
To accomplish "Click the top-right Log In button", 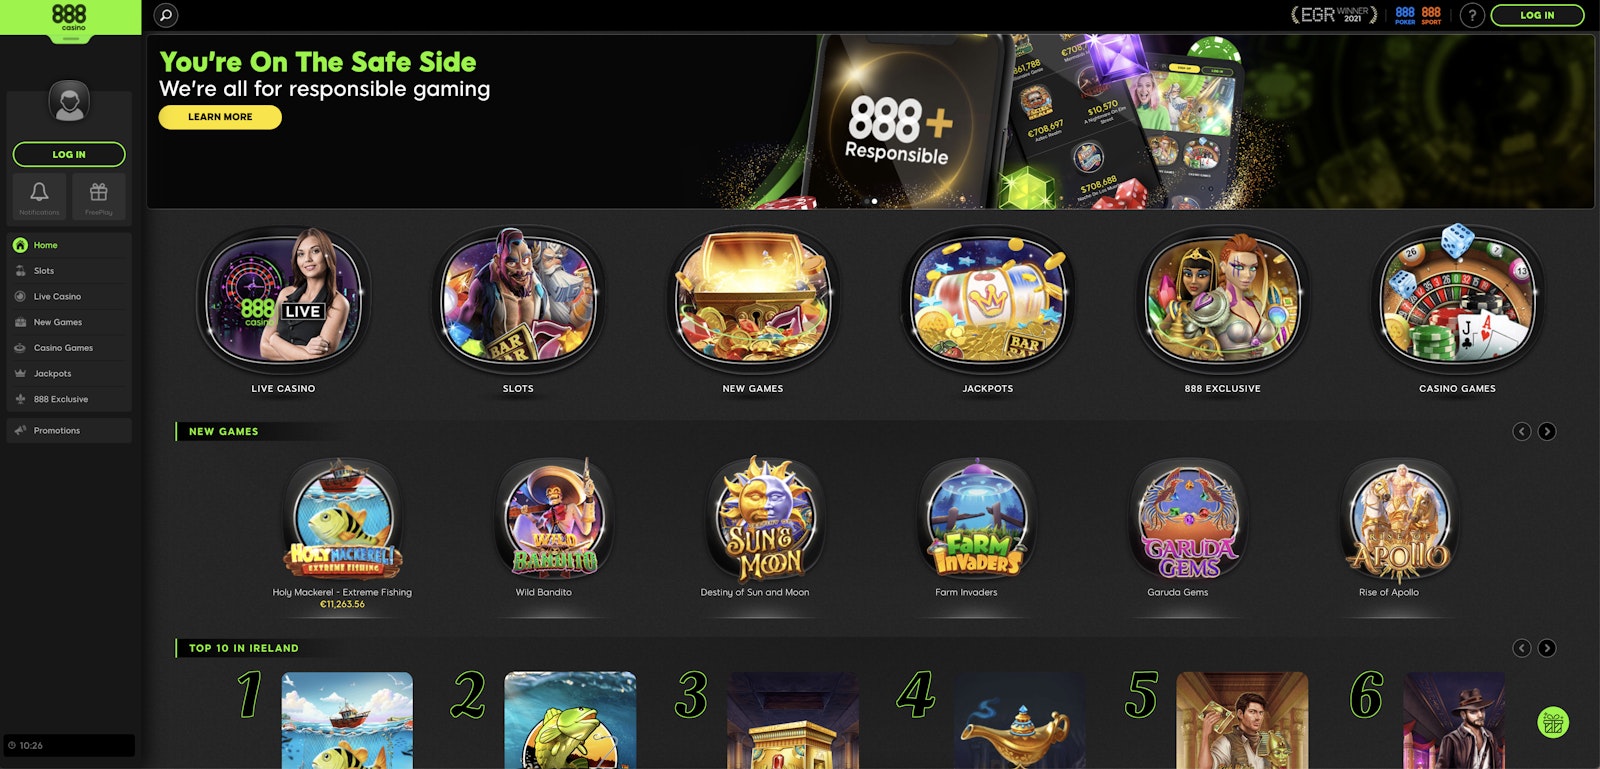I will click(x=1537, y=15).
